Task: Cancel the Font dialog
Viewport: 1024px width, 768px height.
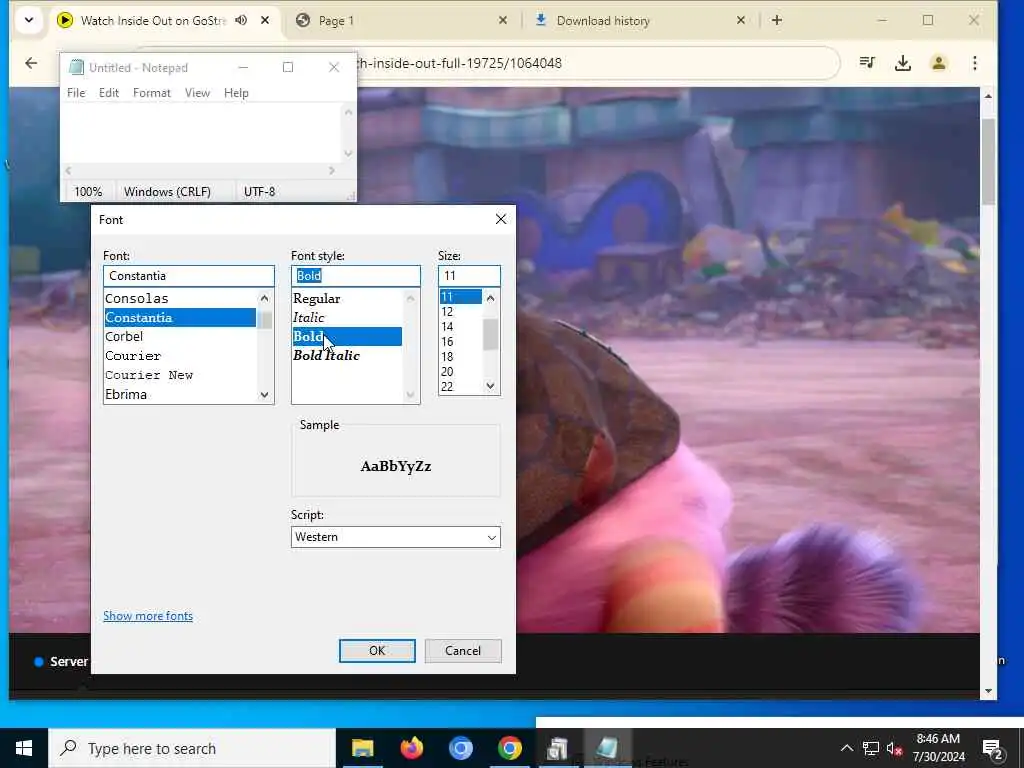Action: click(463, 650)
